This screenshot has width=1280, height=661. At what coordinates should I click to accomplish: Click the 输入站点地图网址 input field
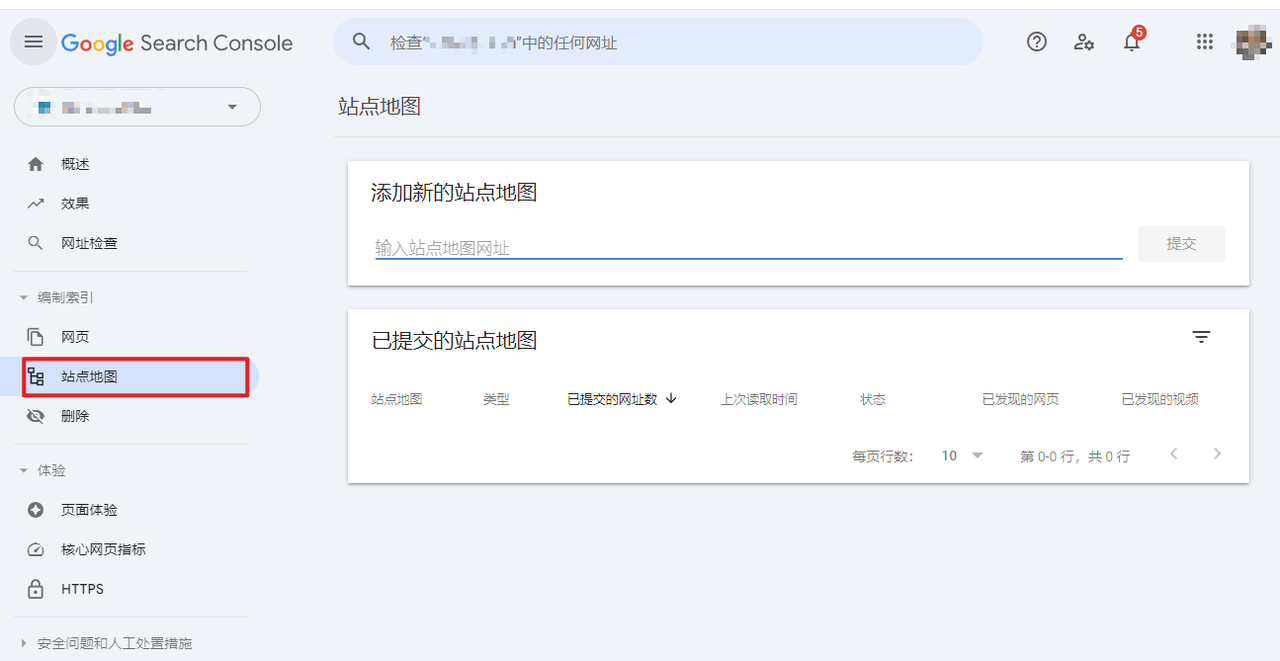pyautogui.click(x=748, y=247)
